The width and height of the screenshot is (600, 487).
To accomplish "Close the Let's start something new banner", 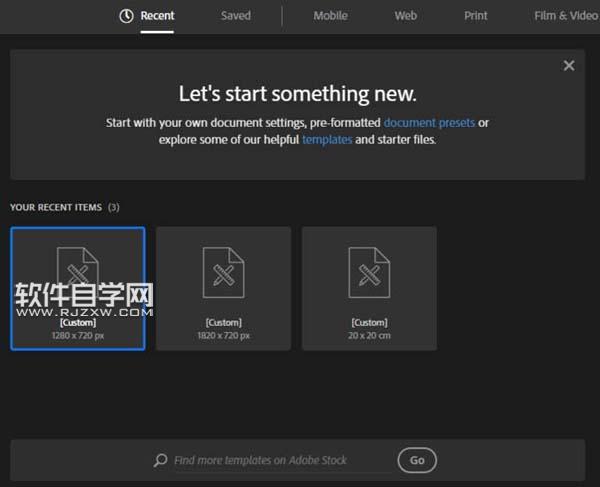I will (x=569, y=65).
